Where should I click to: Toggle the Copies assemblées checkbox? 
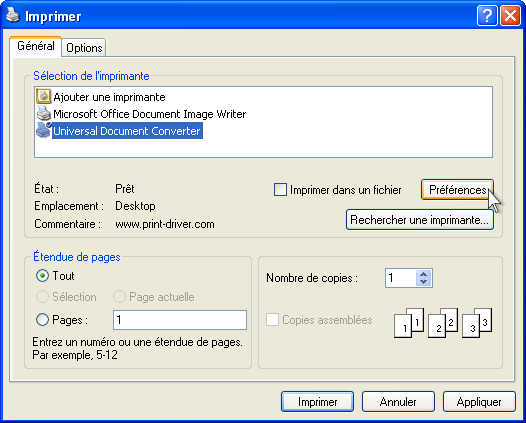coord(272,319)
